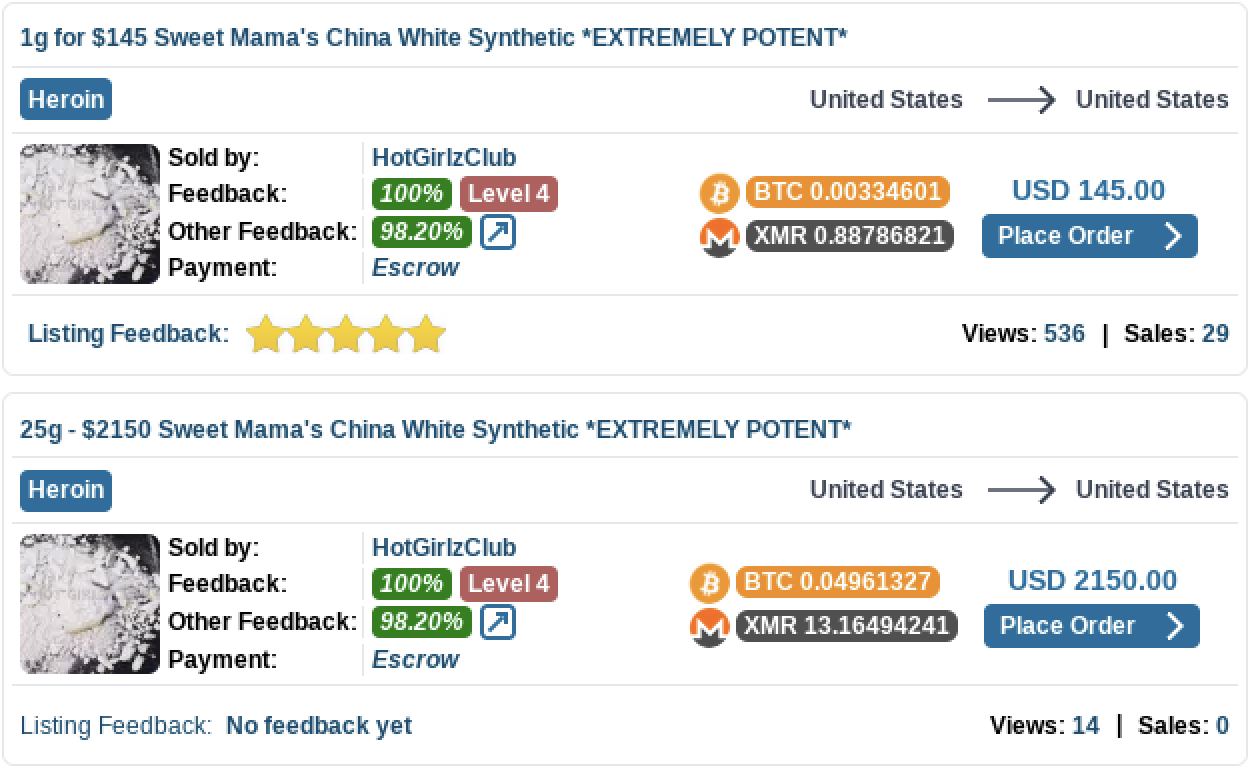The image size is (1254, 780).
Task: Click the Level 4 badge in the 1g listing
Action: click(509, 193)
